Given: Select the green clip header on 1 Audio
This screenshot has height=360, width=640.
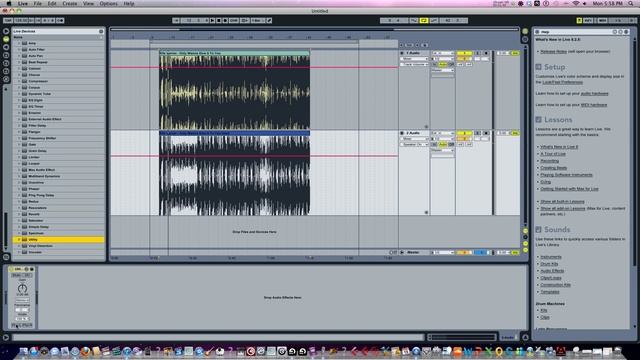Looking at the screenshot, I should [234, 53].
